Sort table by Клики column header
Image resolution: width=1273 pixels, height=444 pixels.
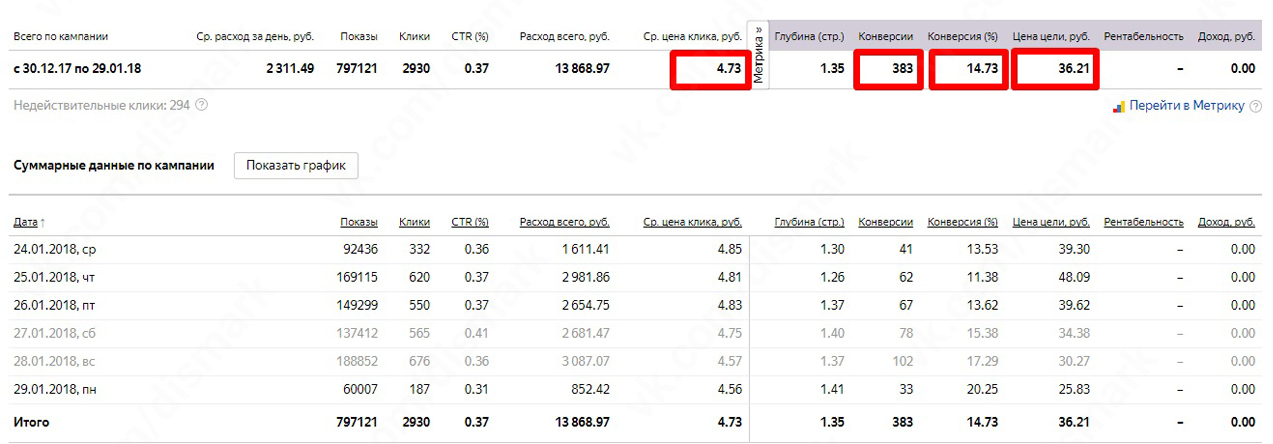(414, 222)
